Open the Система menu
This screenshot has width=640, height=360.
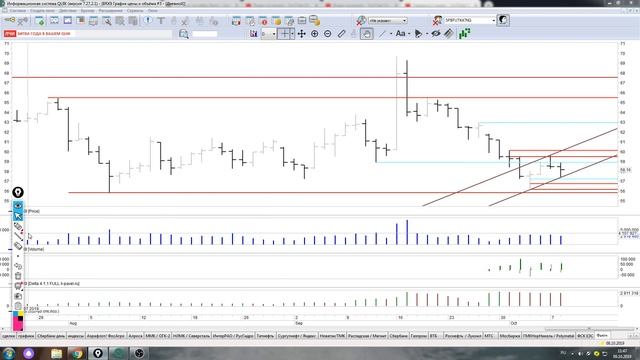pyautogui.click(x=18, y=11)
